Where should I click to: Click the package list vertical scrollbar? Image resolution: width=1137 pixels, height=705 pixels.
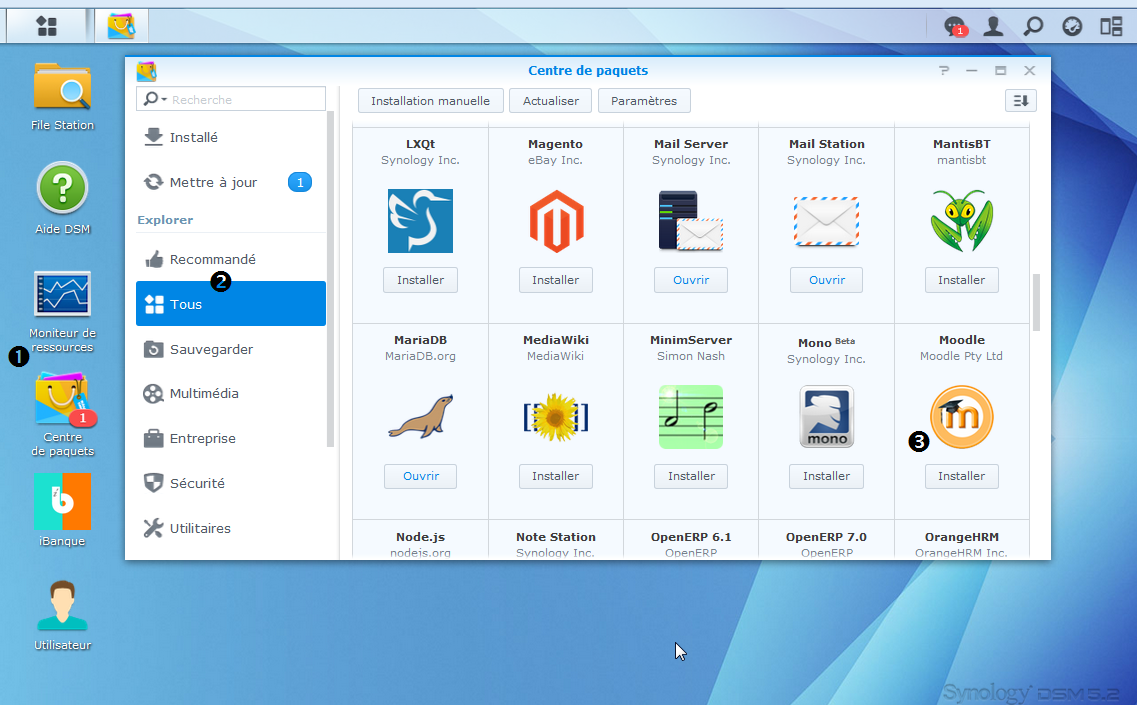[x=1036, y=302]
